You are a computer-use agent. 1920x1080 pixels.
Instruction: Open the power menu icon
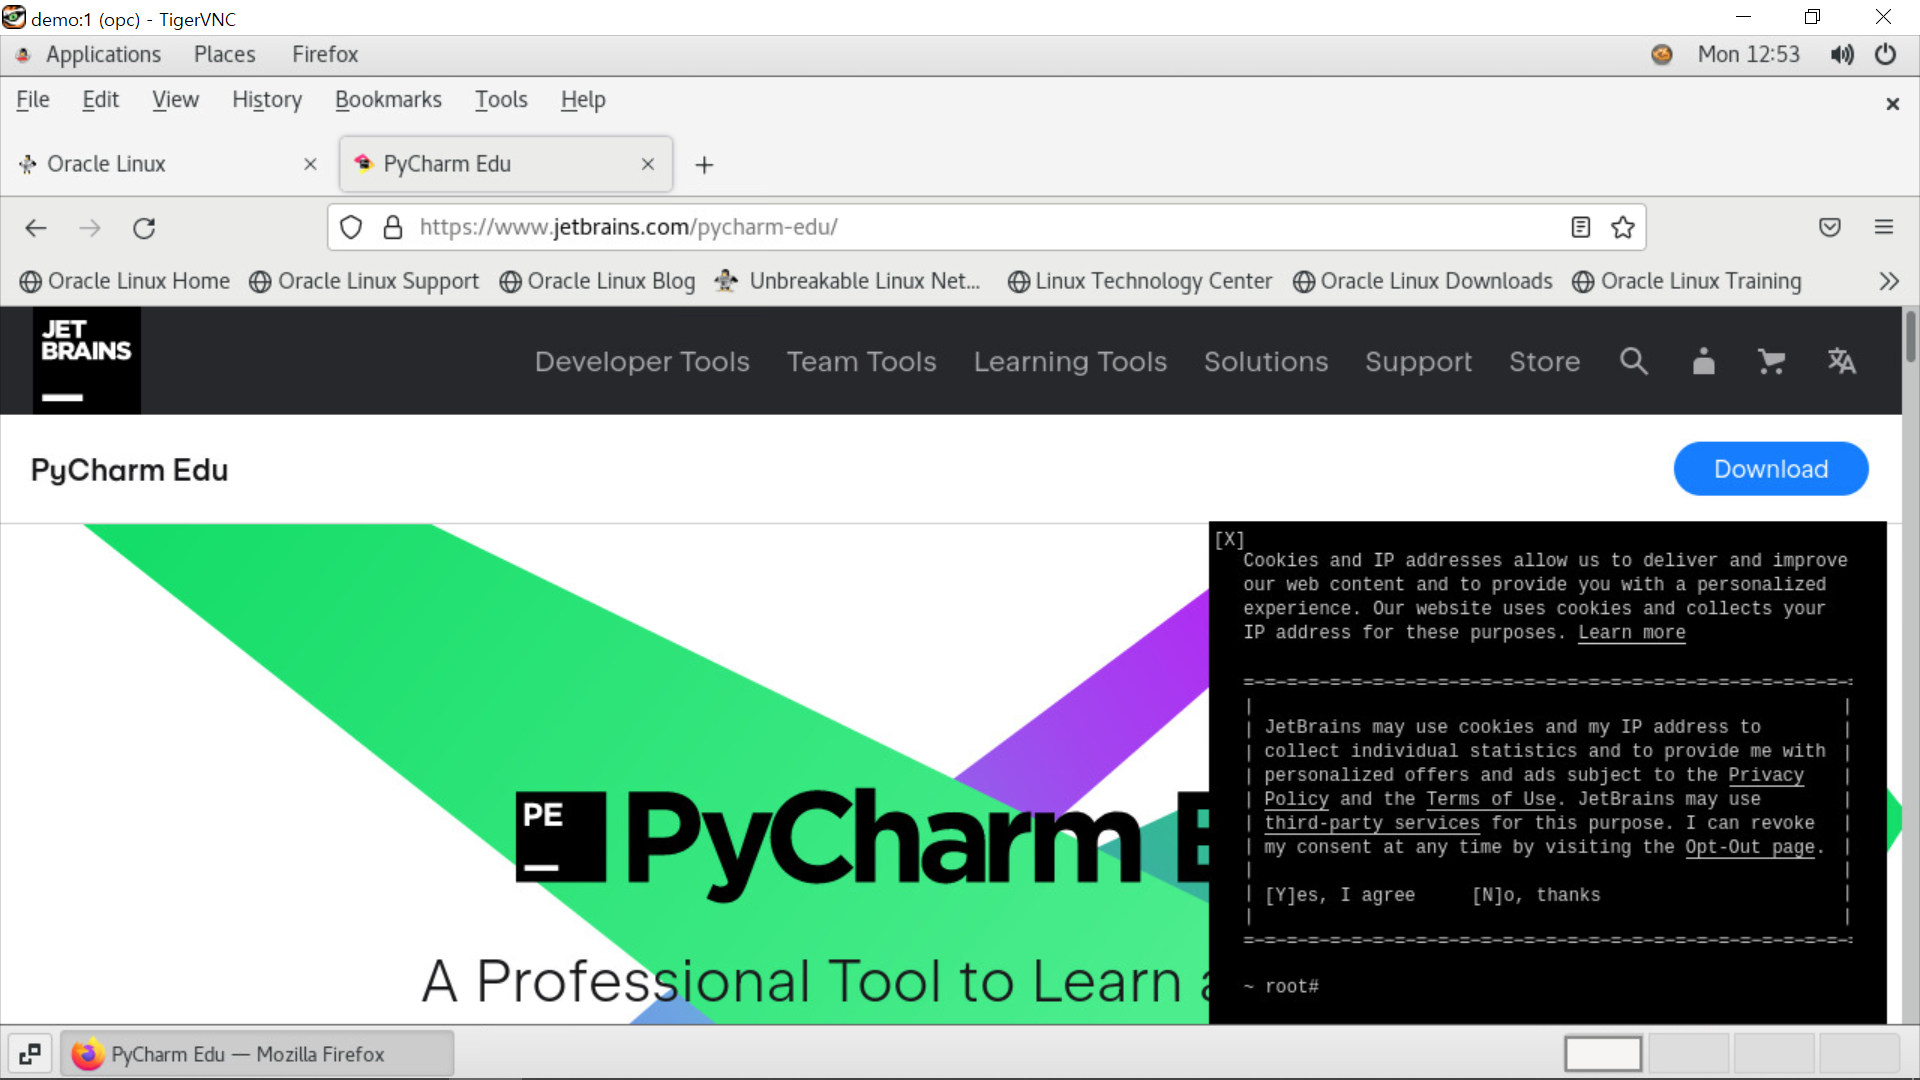coord(1885,54)
